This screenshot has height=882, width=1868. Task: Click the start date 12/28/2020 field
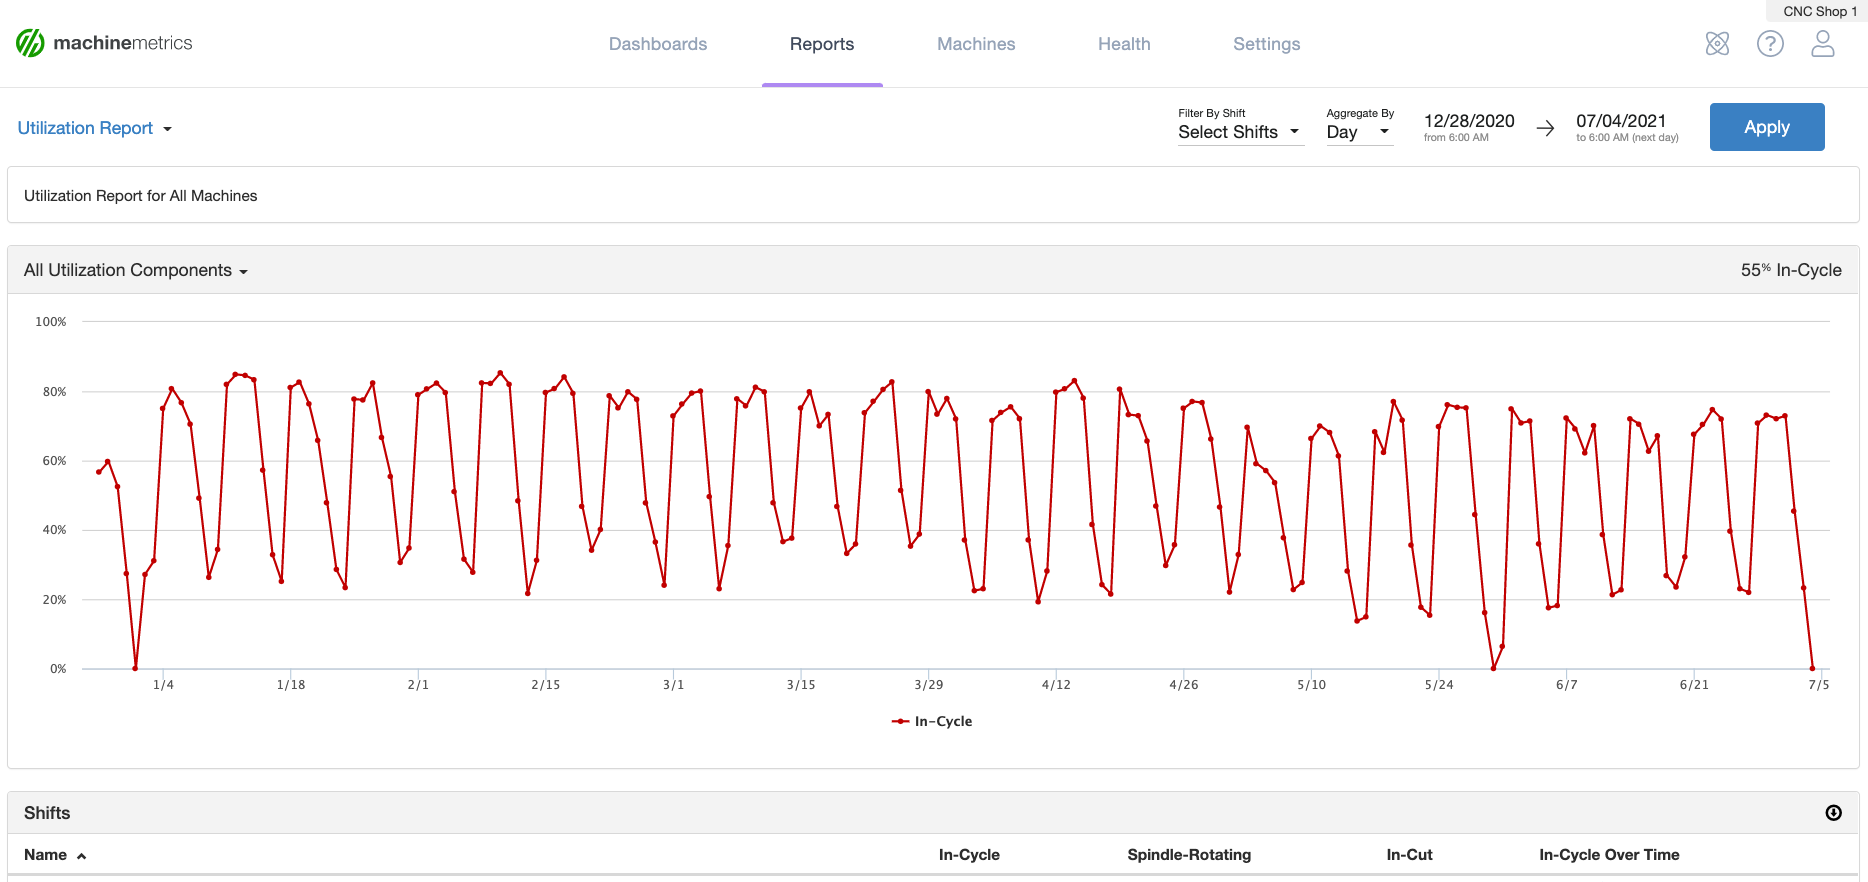coord(1469,121)
